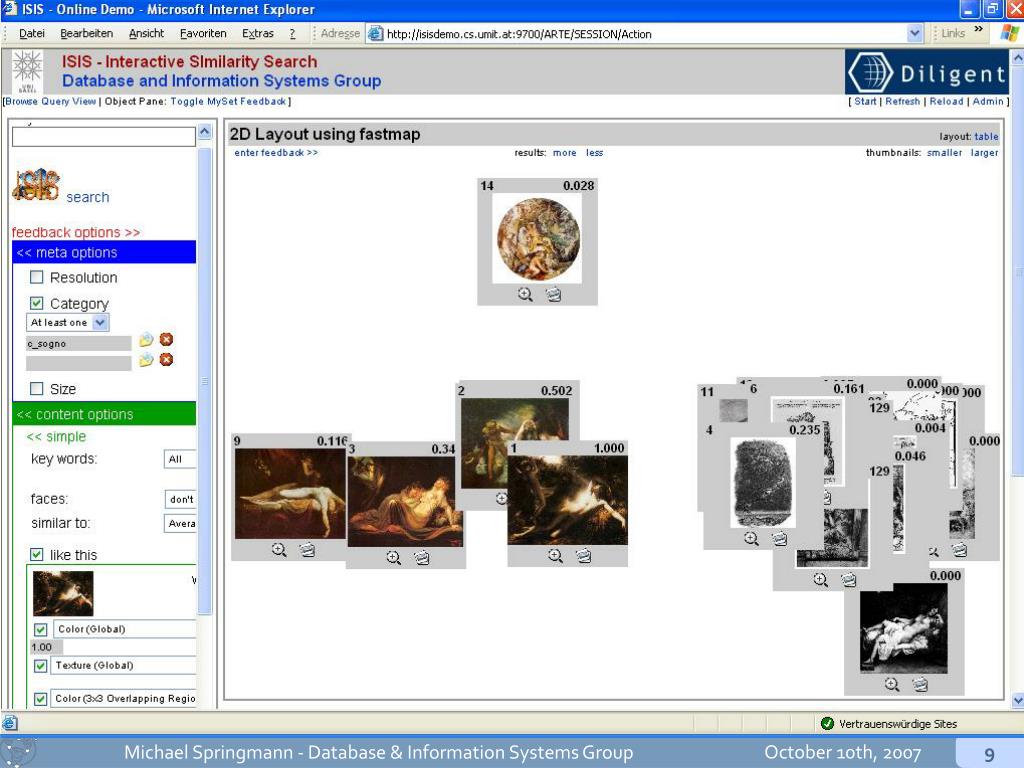1024x768 pixels.
Task: Open the Favoriten menu
Action: [203, 33]
